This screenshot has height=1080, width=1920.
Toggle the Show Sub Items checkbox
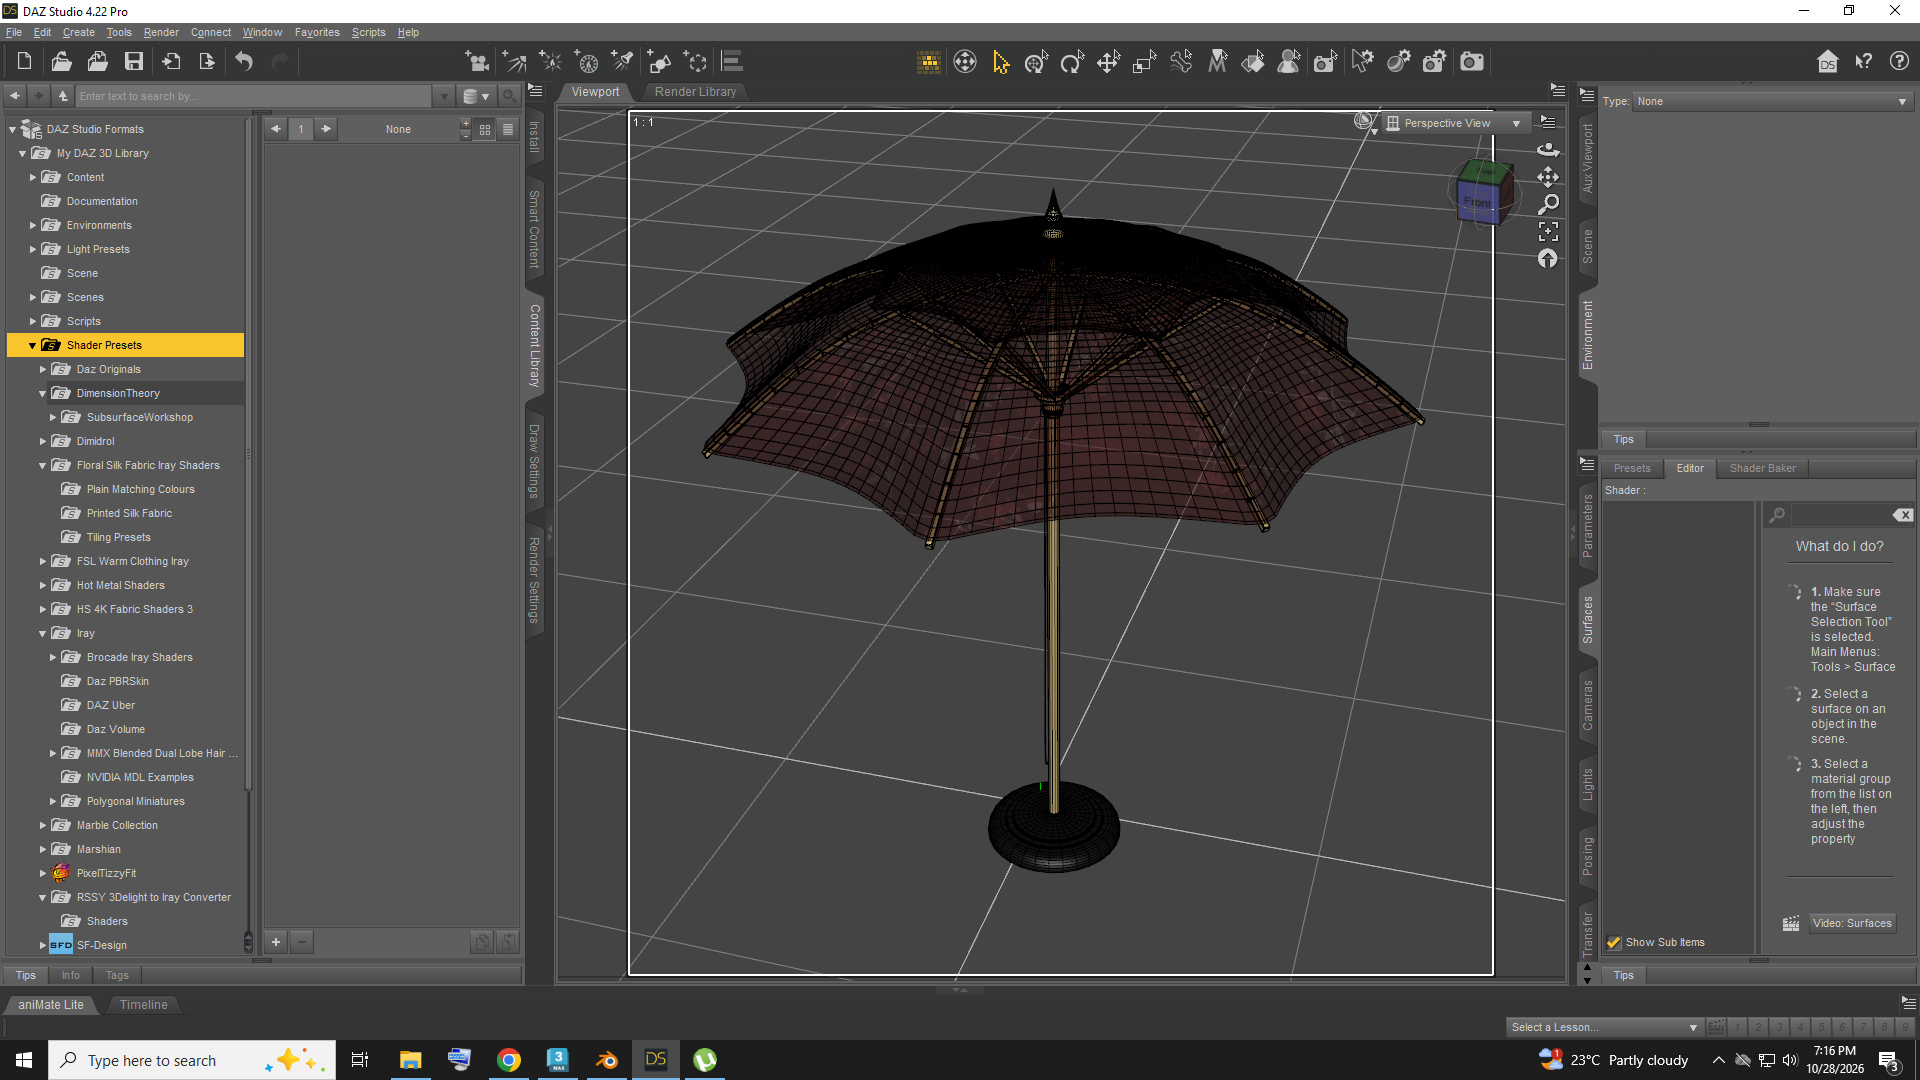coord(1613,943)
